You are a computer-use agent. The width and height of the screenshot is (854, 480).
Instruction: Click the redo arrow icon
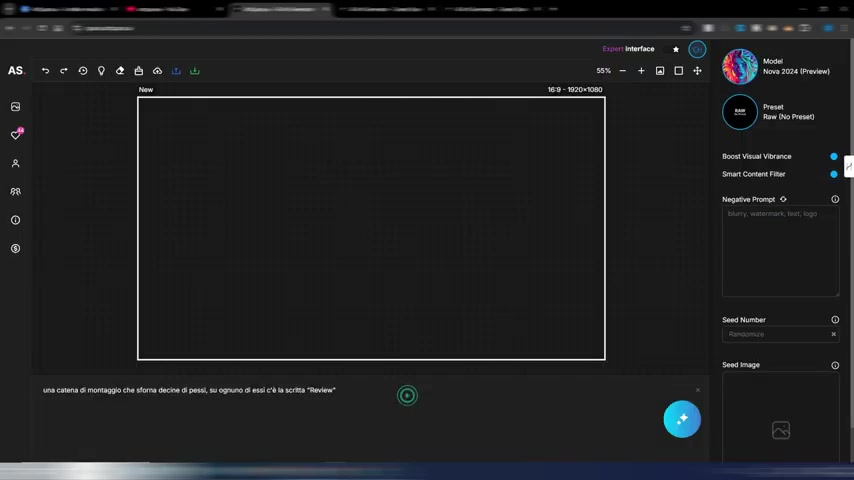point(64,71)
